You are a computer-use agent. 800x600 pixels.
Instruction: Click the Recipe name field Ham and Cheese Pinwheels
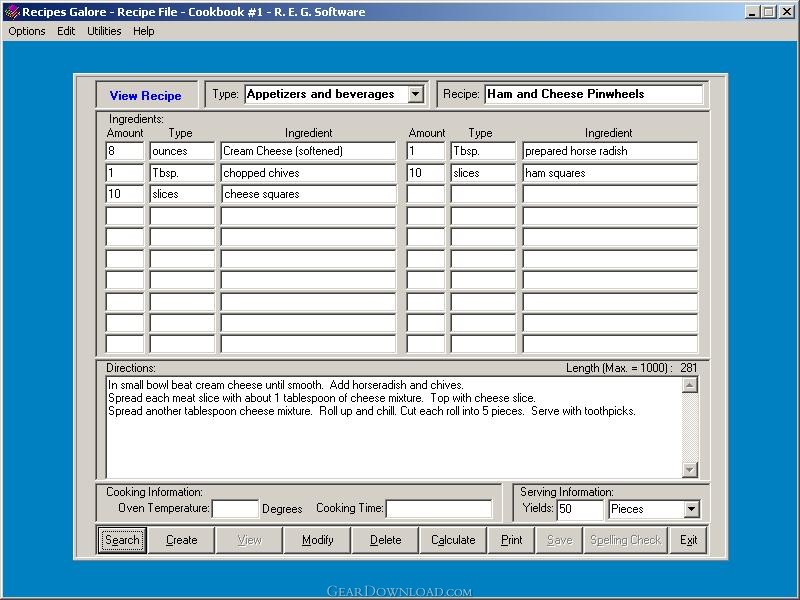593,94
